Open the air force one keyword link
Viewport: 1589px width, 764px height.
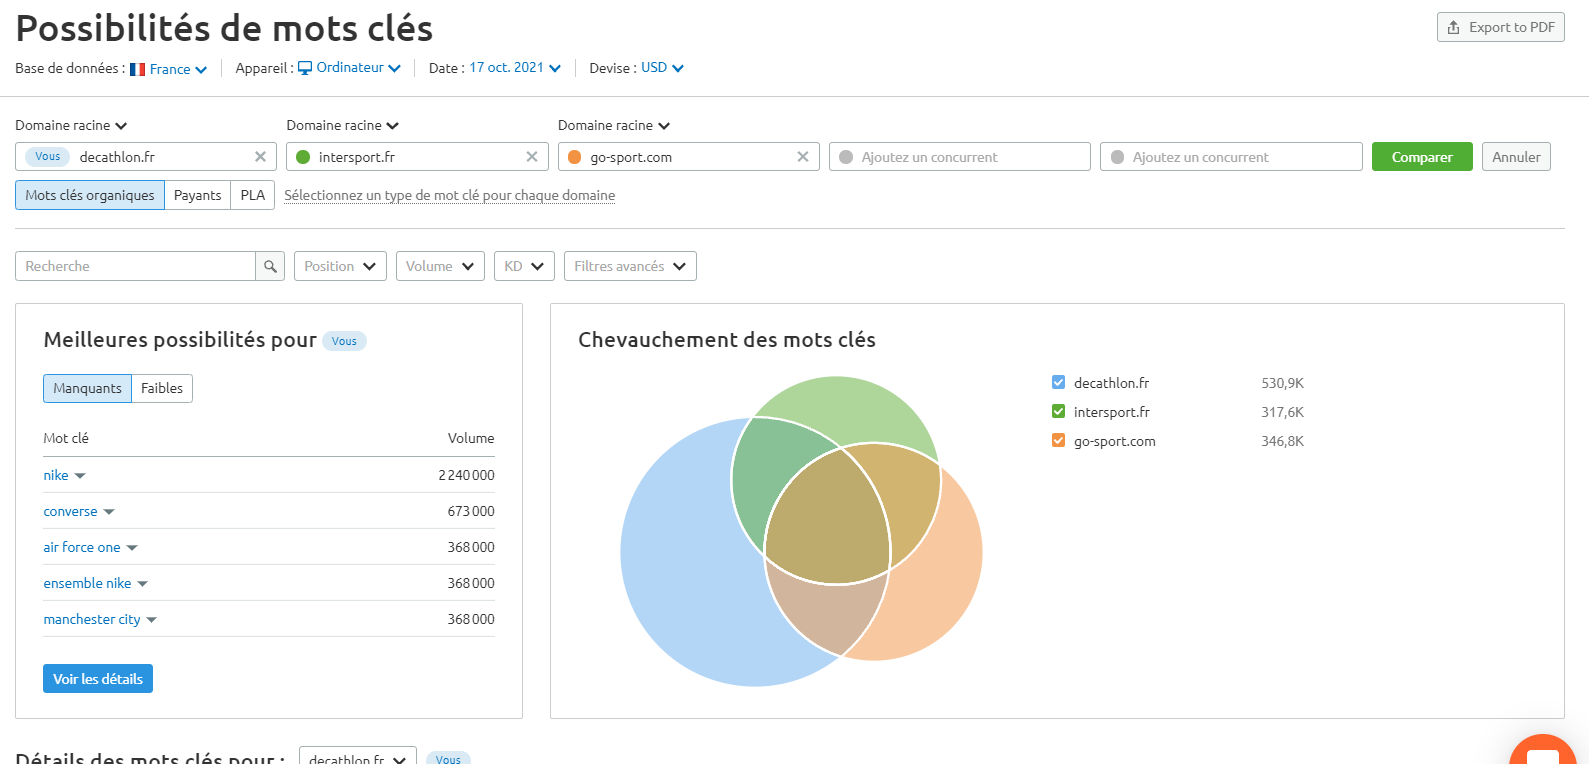[x=82, y=547]
